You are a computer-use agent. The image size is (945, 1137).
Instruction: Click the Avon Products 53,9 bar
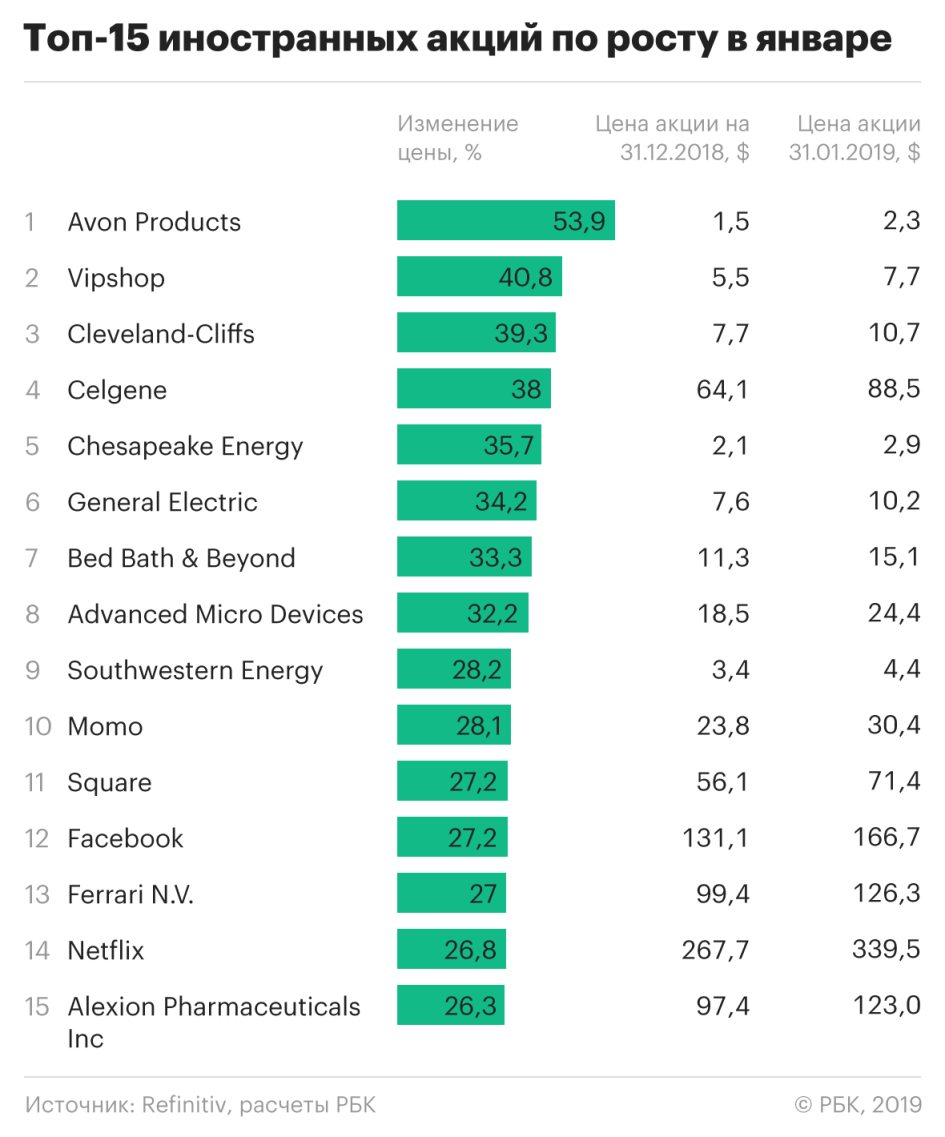click(x=505, y=220)
